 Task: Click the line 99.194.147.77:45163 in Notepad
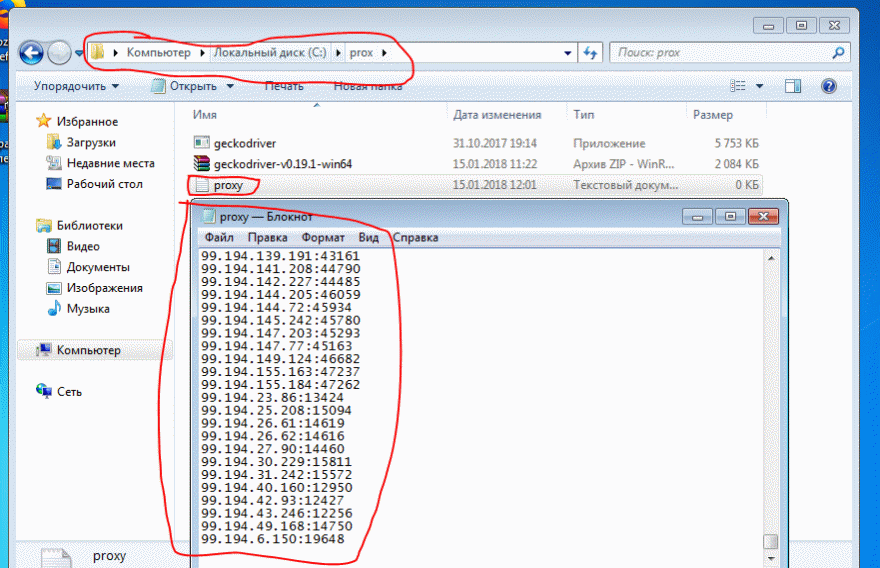point(277,346)
